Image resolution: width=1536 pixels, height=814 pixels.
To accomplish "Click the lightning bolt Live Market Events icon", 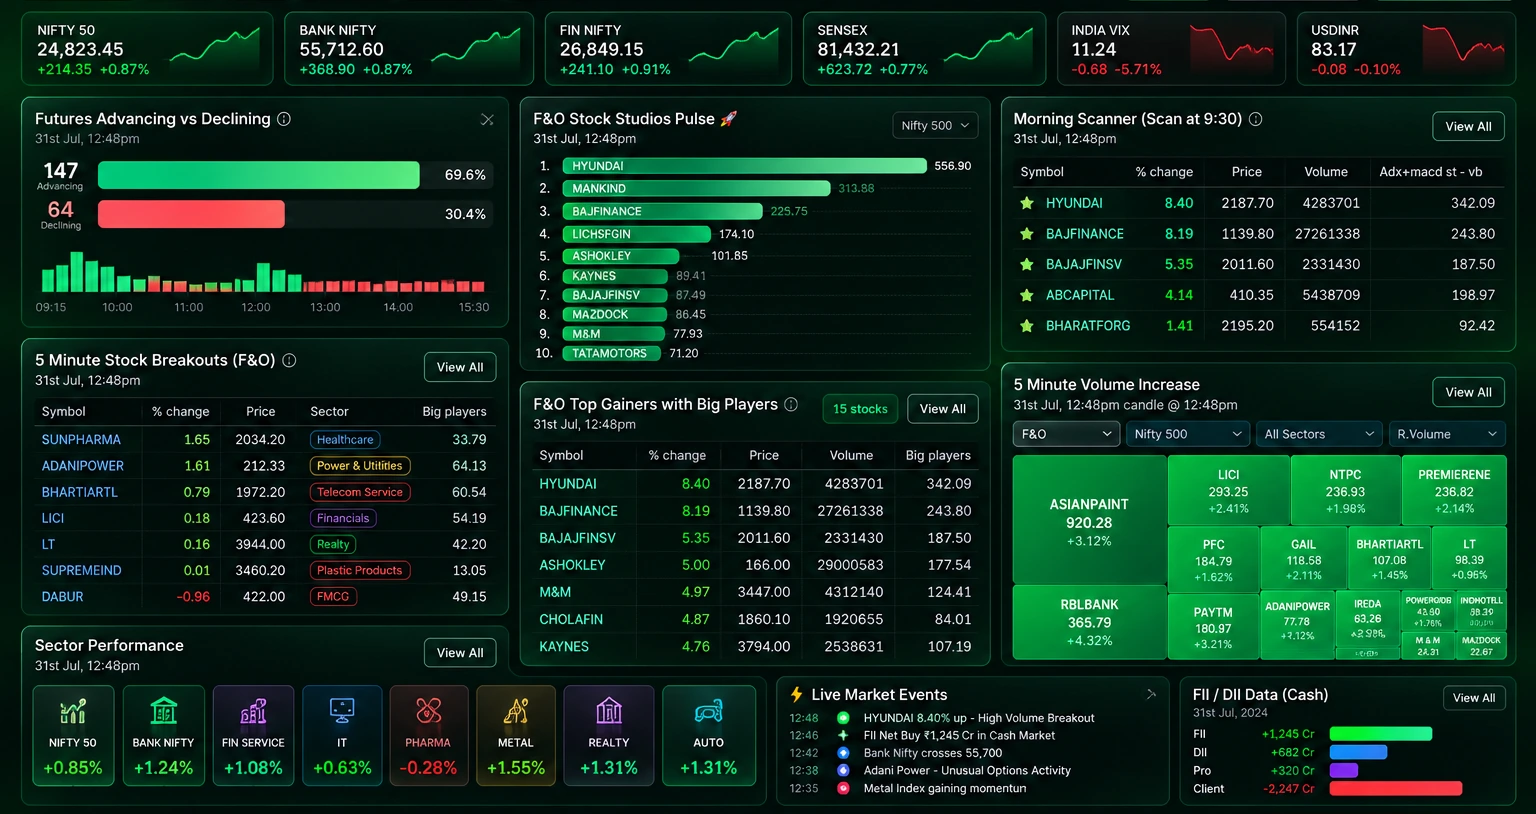I will (797, 695).
